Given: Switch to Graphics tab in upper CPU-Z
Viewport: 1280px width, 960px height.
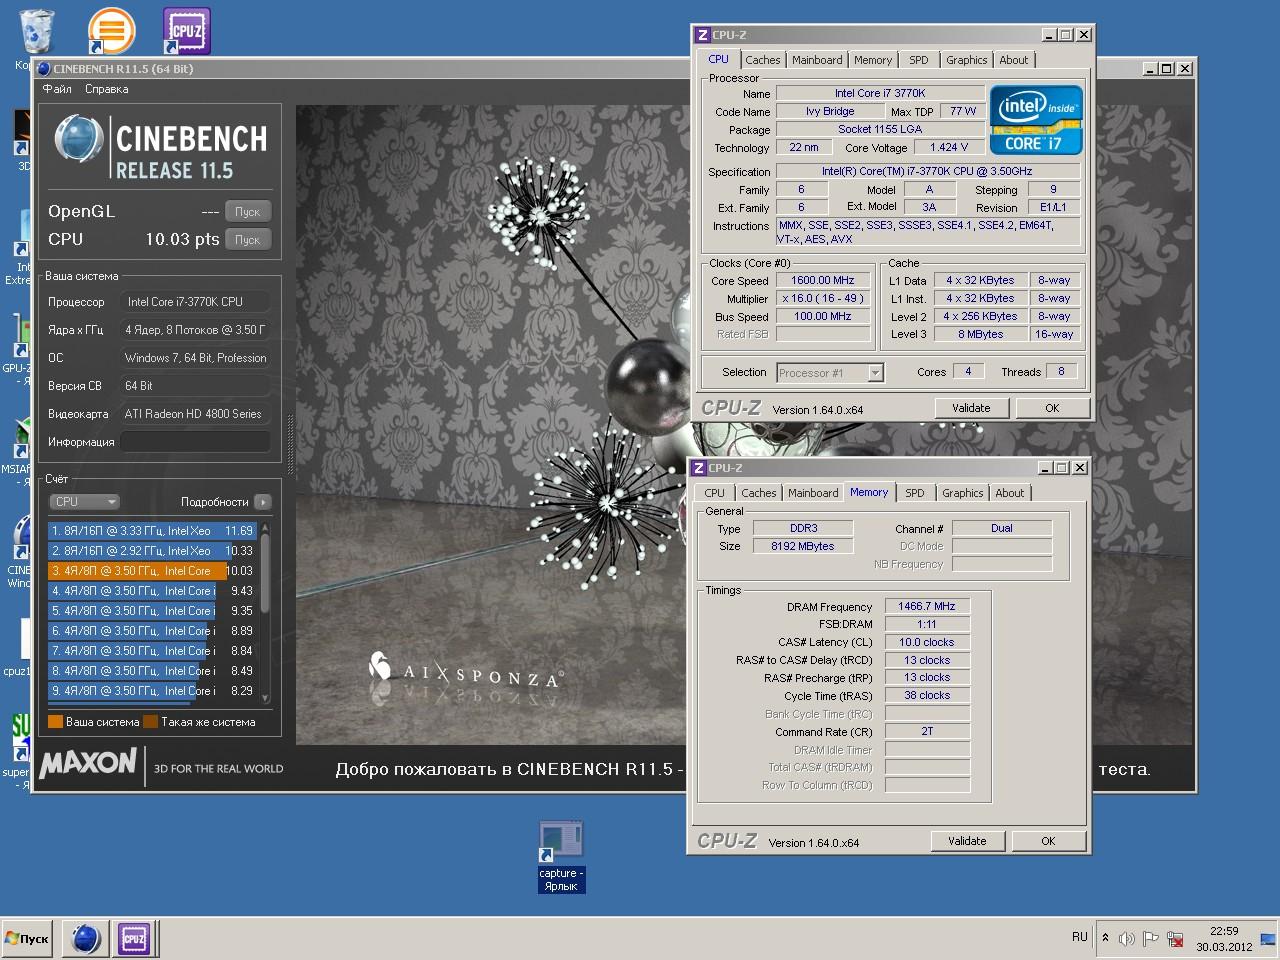Looking at the screenshot, I should pos(966,60).
